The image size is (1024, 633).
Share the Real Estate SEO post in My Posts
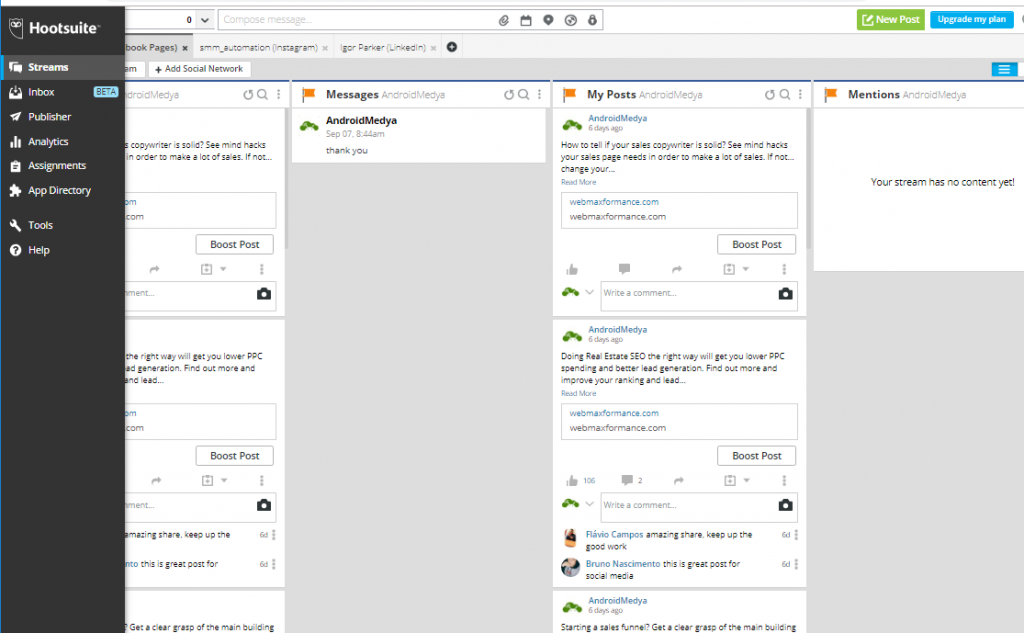coord(679,481)
